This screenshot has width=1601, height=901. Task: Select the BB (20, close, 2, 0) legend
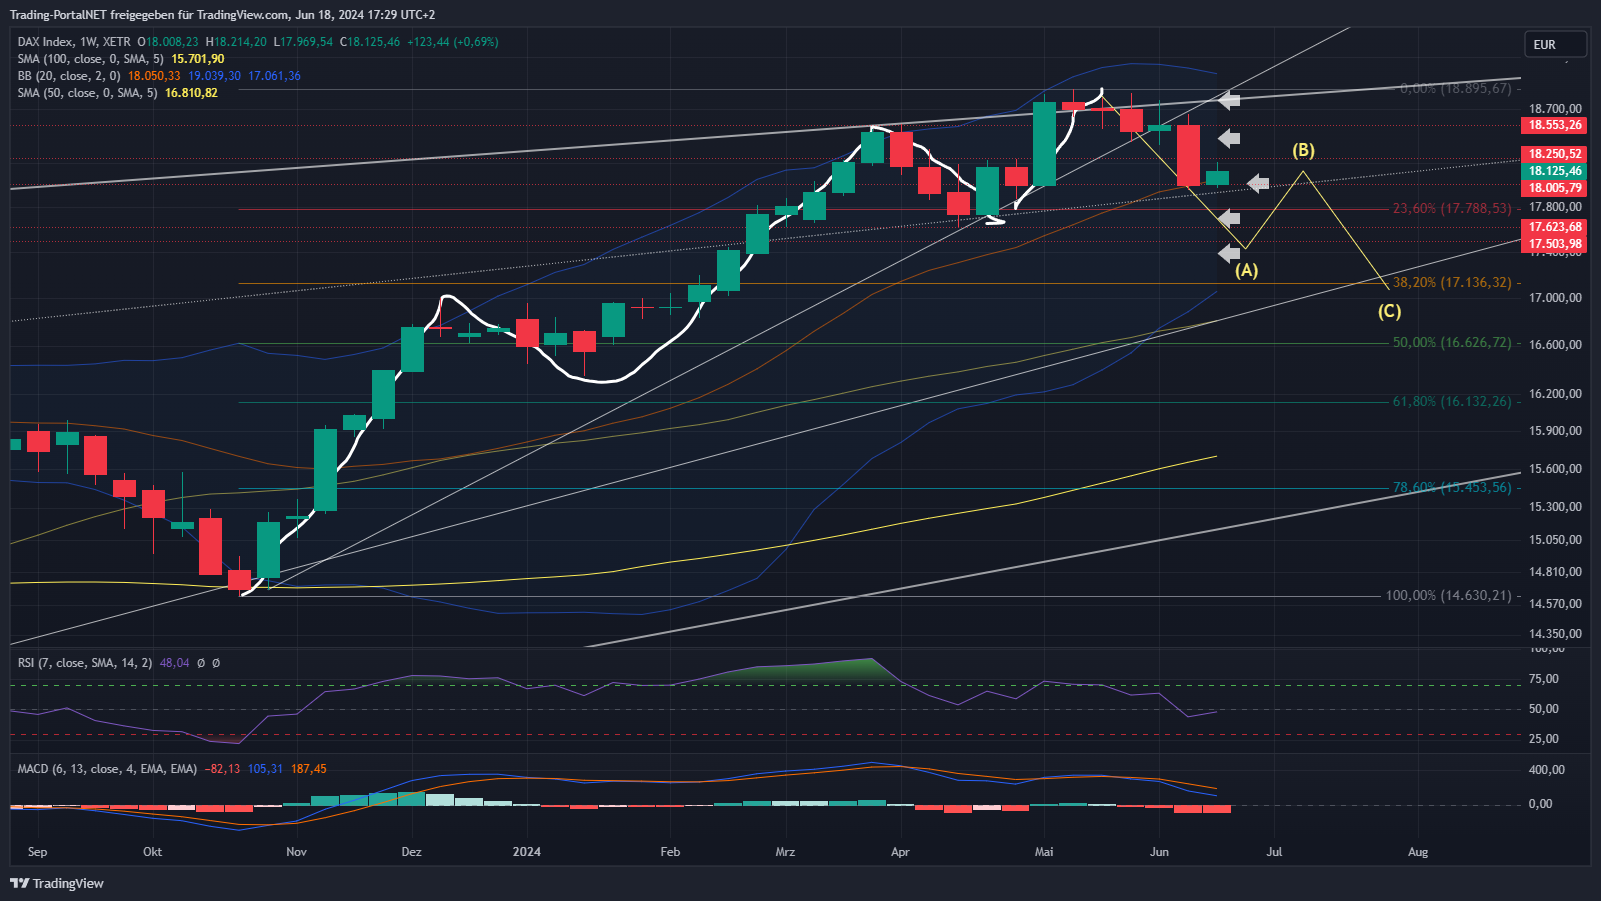click(69, 76)
